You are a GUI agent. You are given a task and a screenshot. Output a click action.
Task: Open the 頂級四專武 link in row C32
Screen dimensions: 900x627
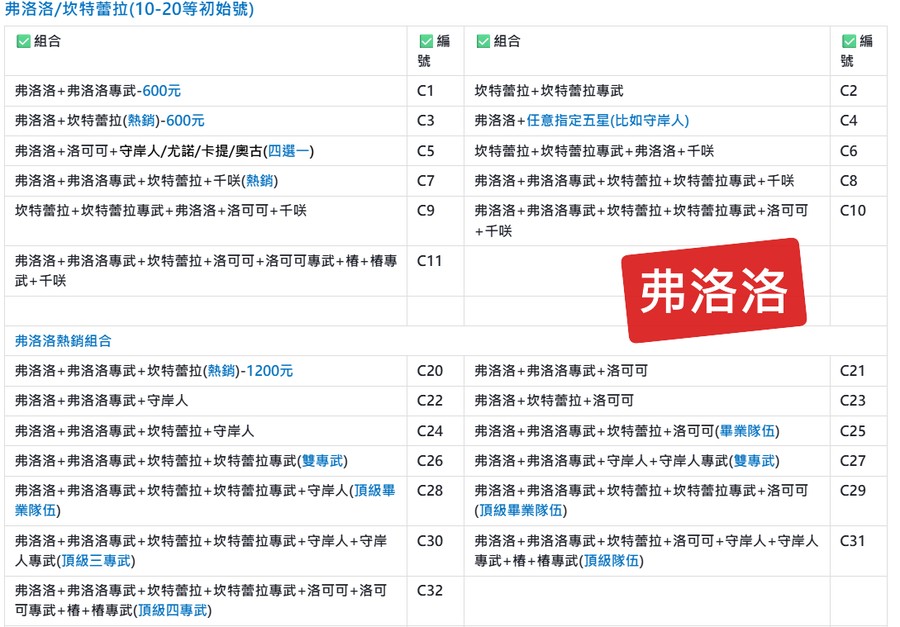[x=174, y=610]
